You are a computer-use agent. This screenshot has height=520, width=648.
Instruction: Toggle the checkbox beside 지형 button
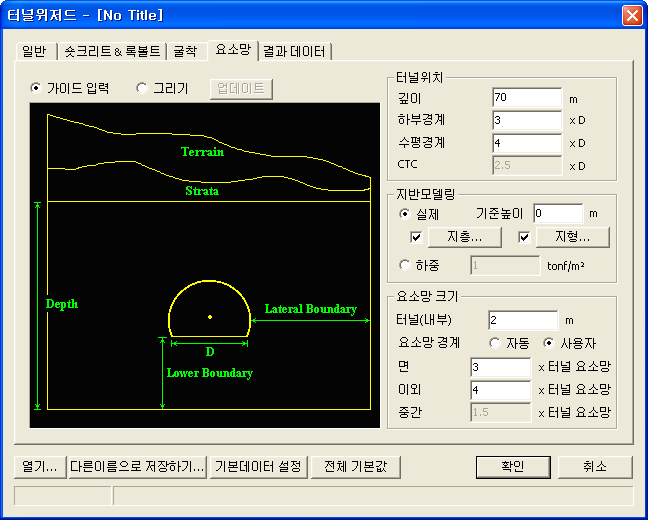coord(524,237)
